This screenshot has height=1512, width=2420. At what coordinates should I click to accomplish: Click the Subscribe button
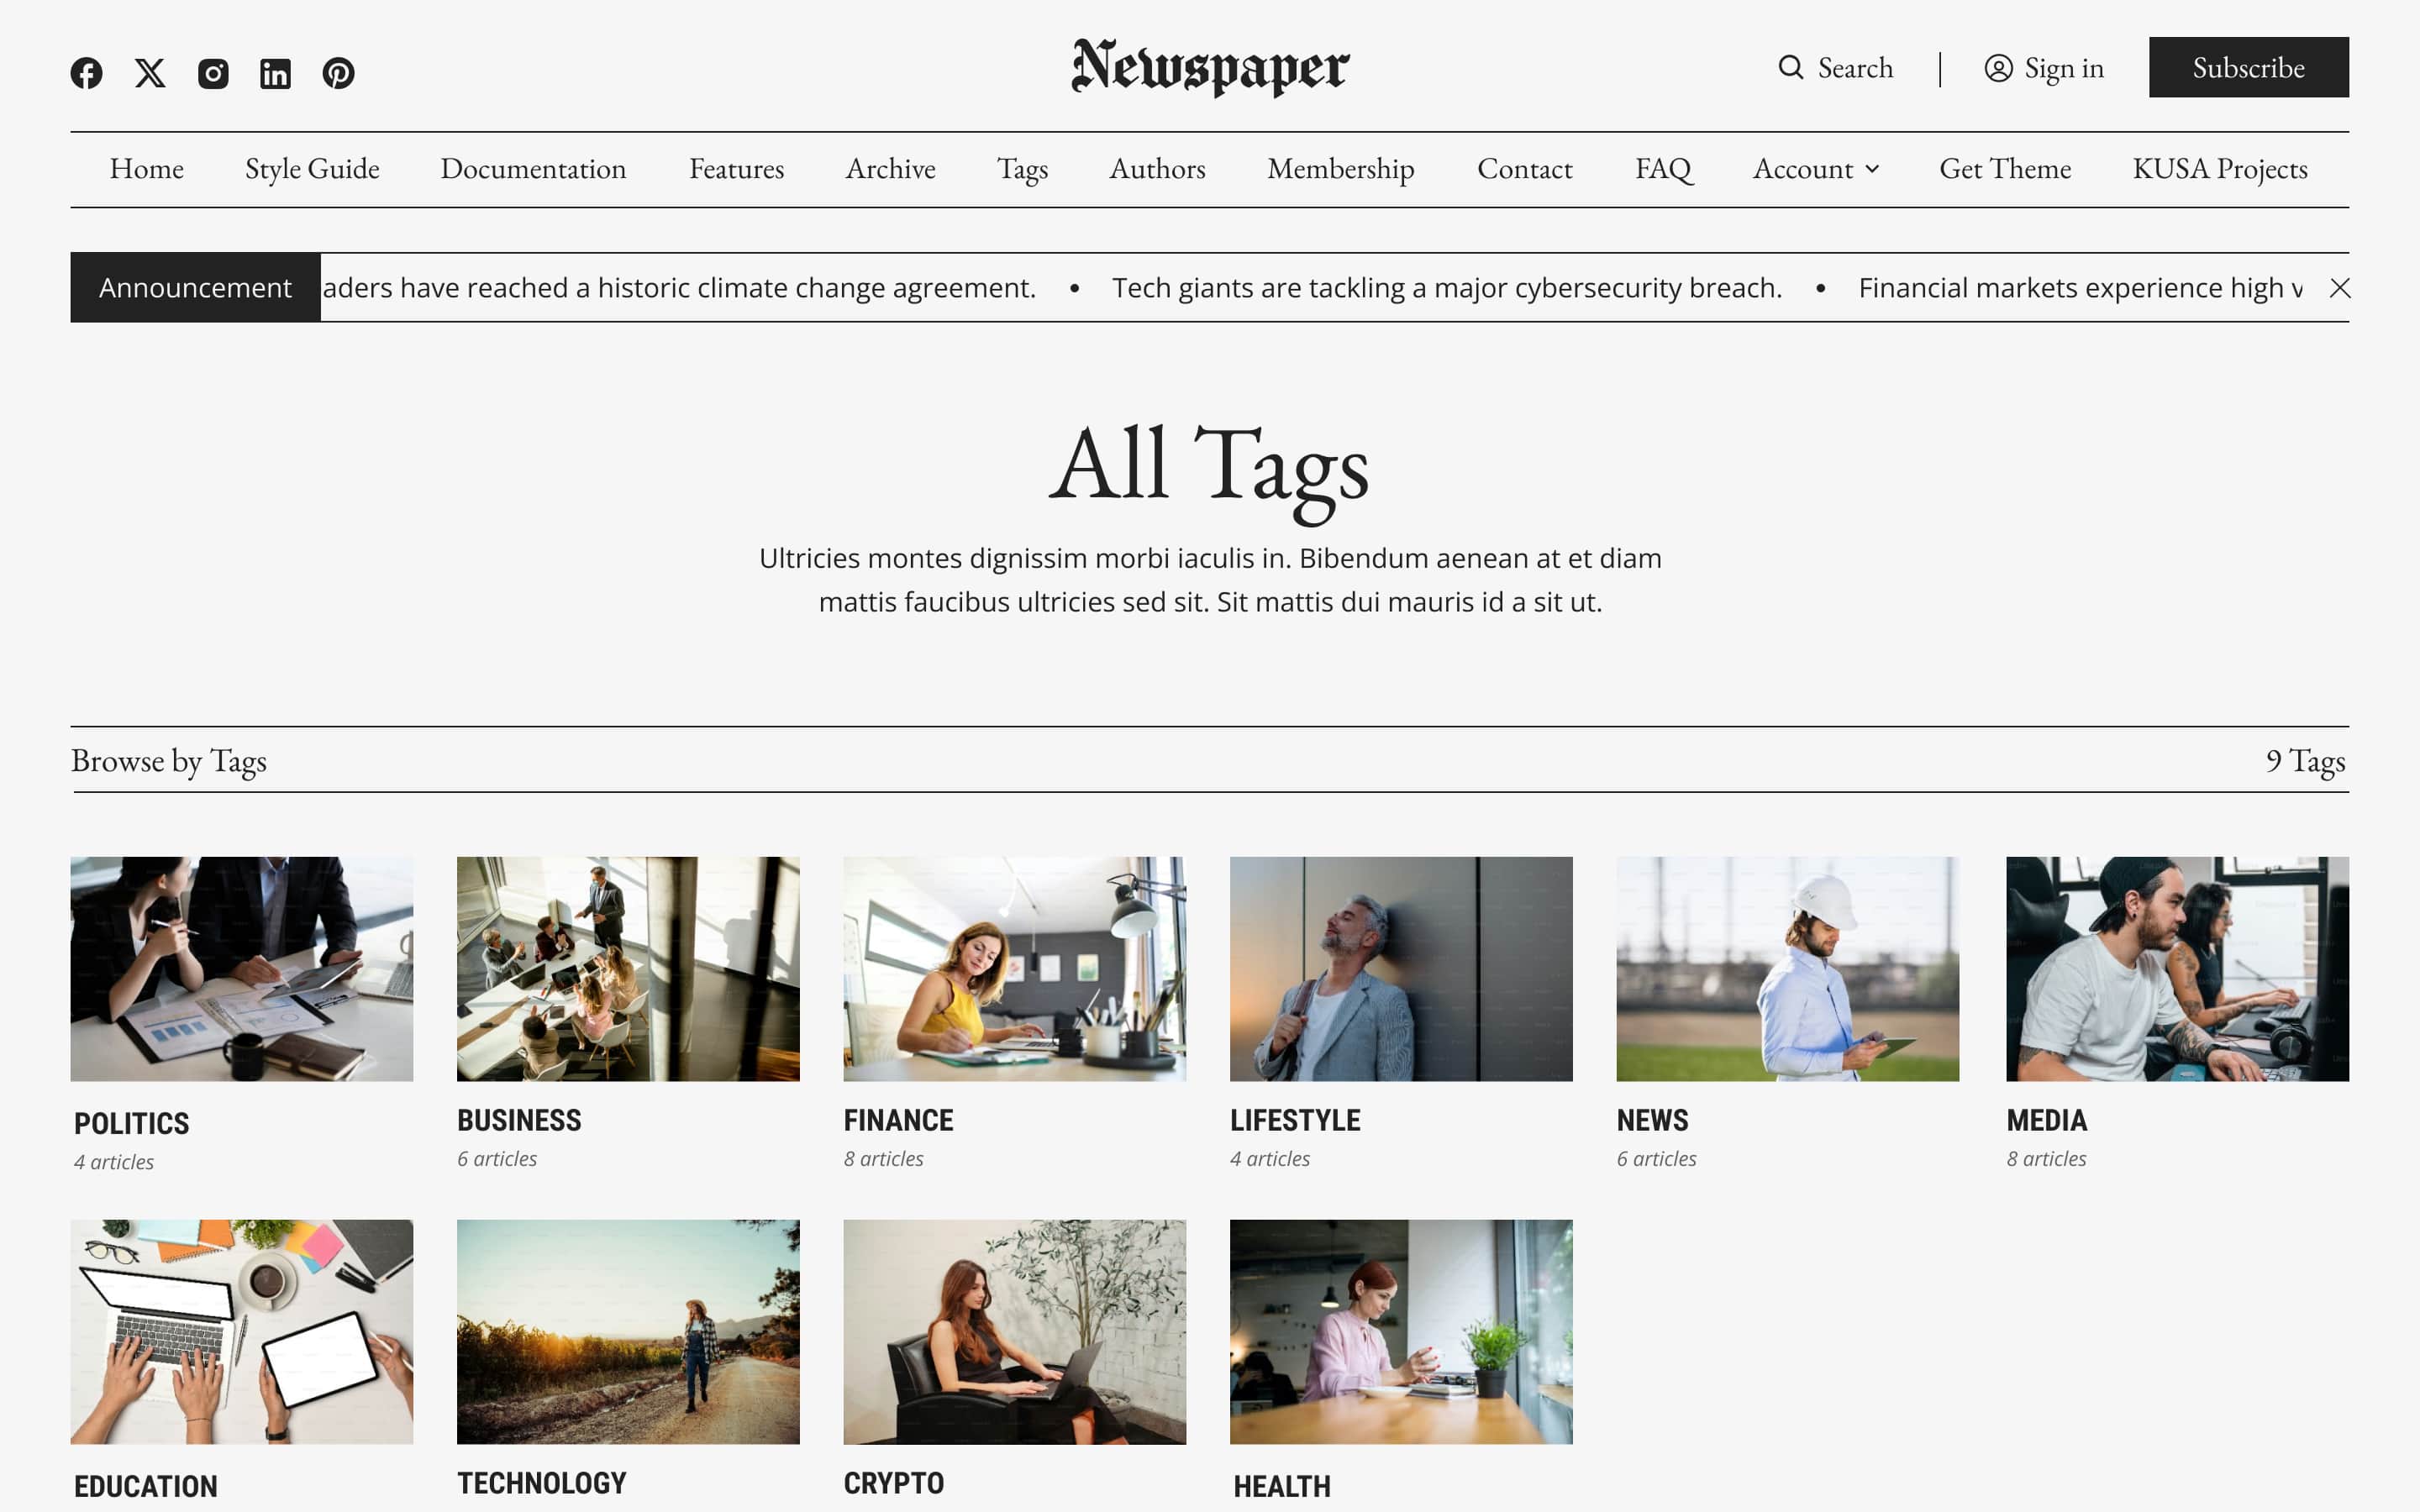(2248, 67)
